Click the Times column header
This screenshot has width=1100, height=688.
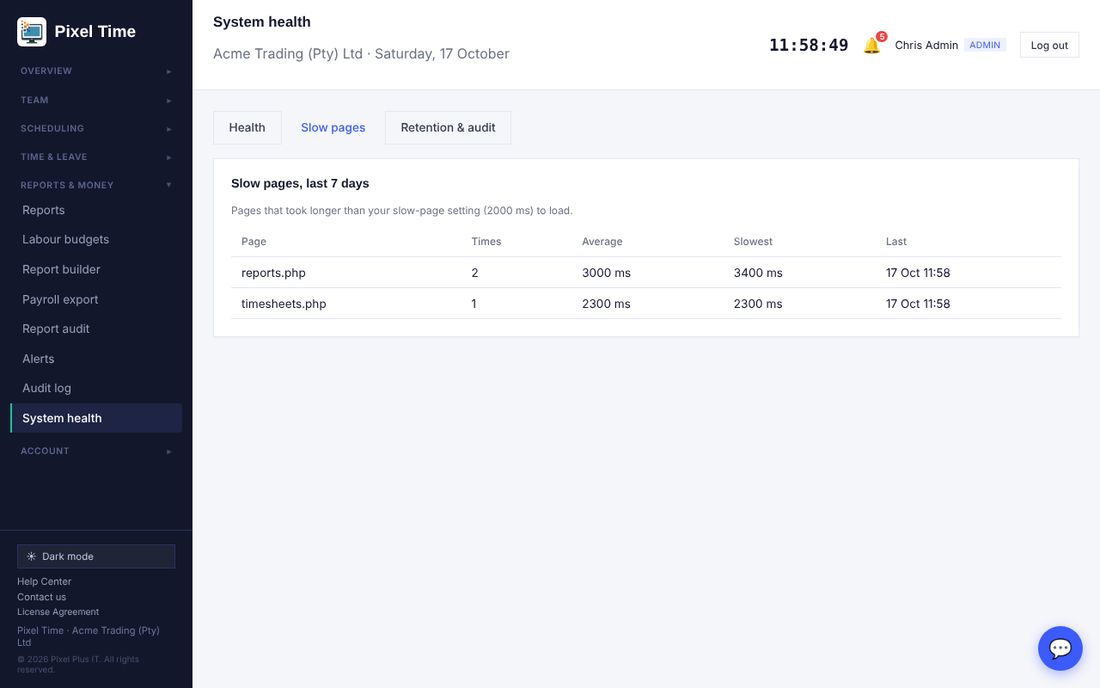pos(486,241)
